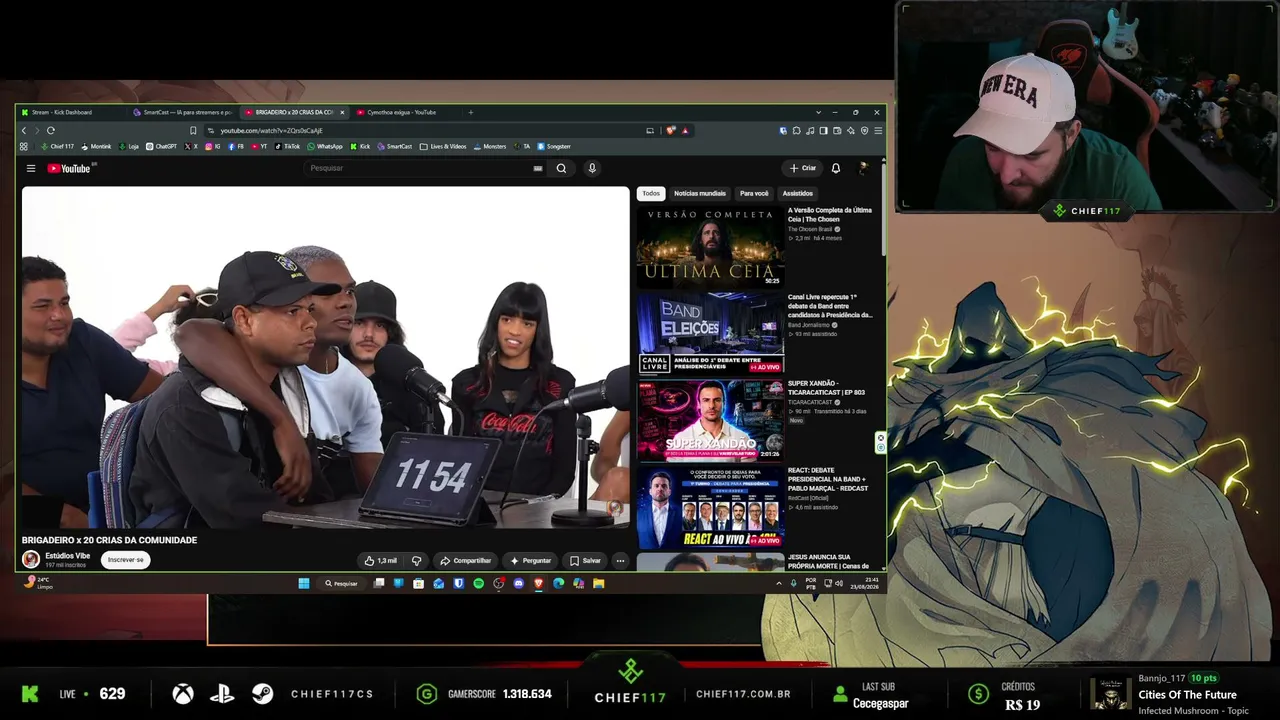Open the YouTube notifications bell
The image size is (1280, 720).
tap(836, 168)
